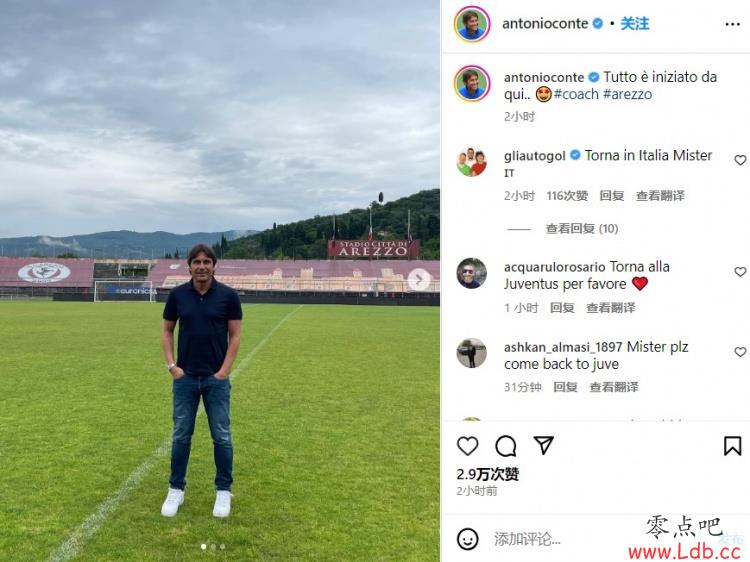Open the three-dot more options menu
Screen dimensions: 750x562
[732, 24]
